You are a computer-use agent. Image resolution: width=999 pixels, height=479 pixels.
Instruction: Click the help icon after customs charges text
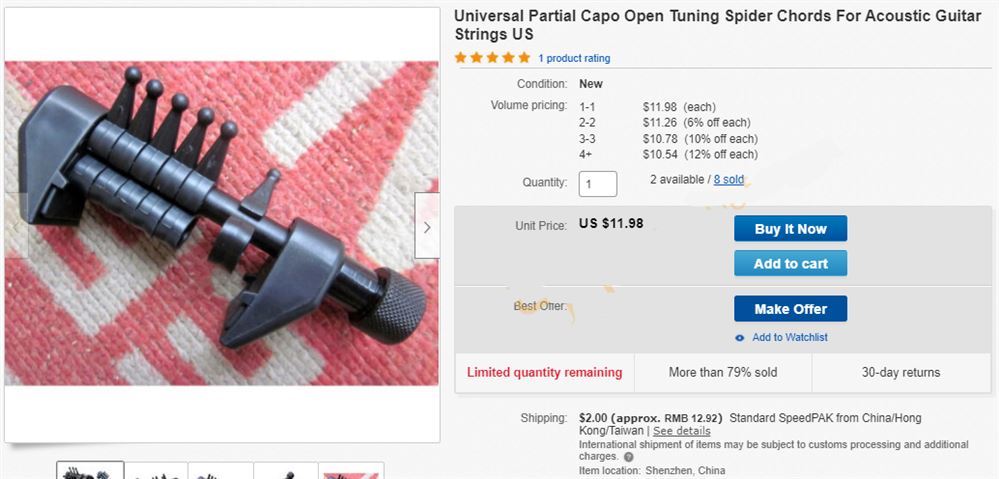[629, 457]
